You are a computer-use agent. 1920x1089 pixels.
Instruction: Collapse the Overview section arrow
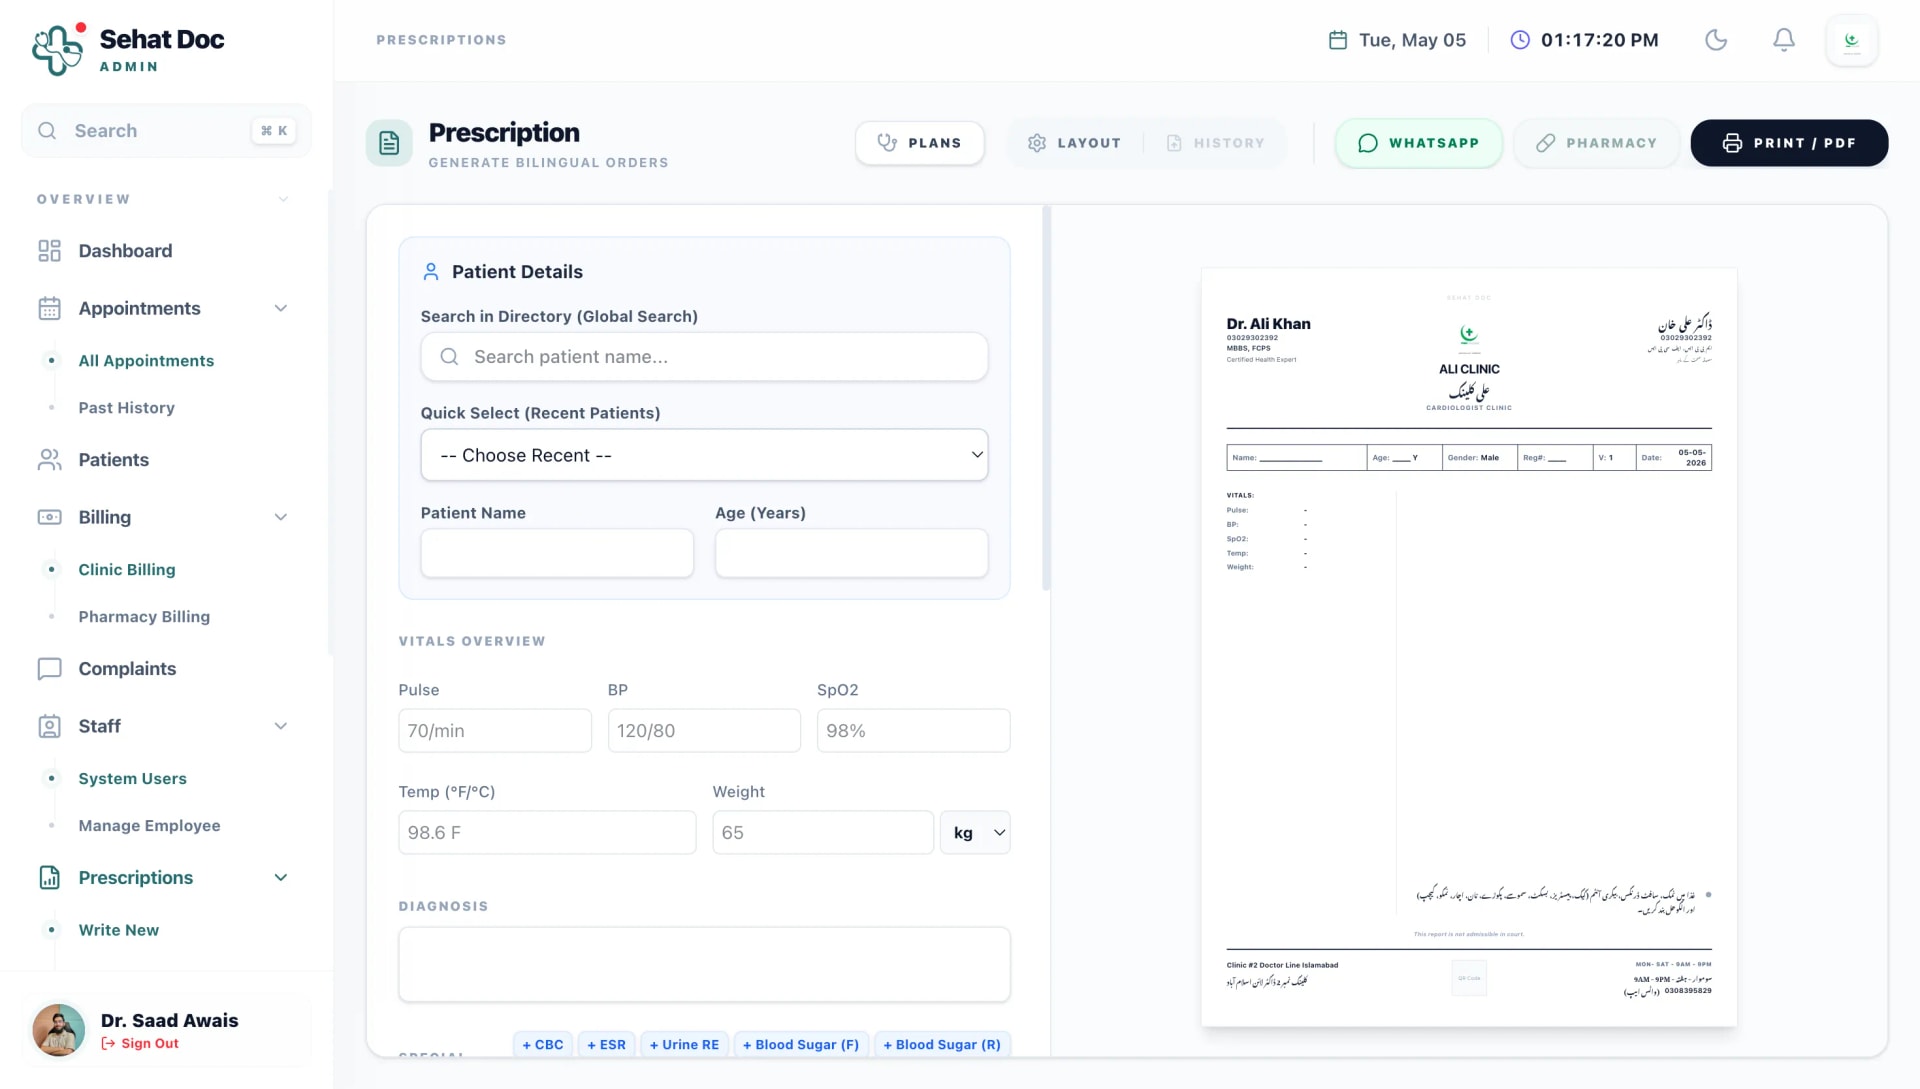coord(283,199)
